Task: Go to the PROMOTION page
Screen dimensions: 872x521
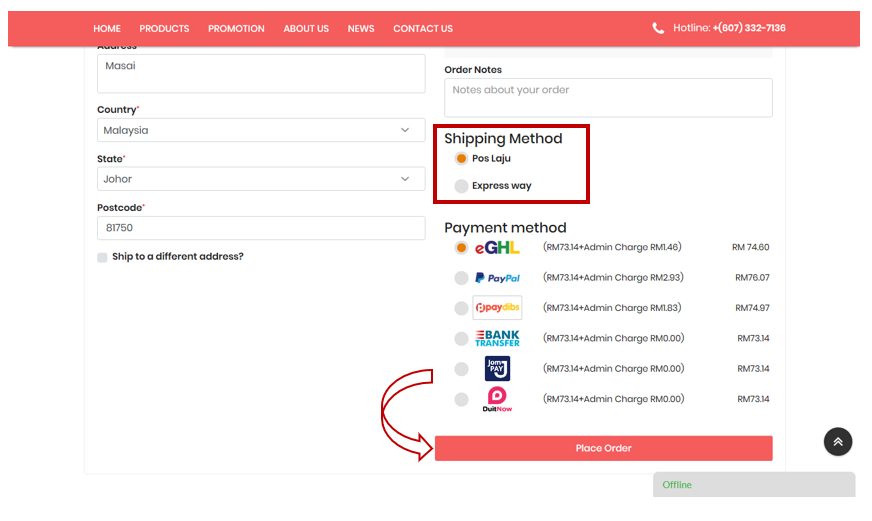Action: 236,28
